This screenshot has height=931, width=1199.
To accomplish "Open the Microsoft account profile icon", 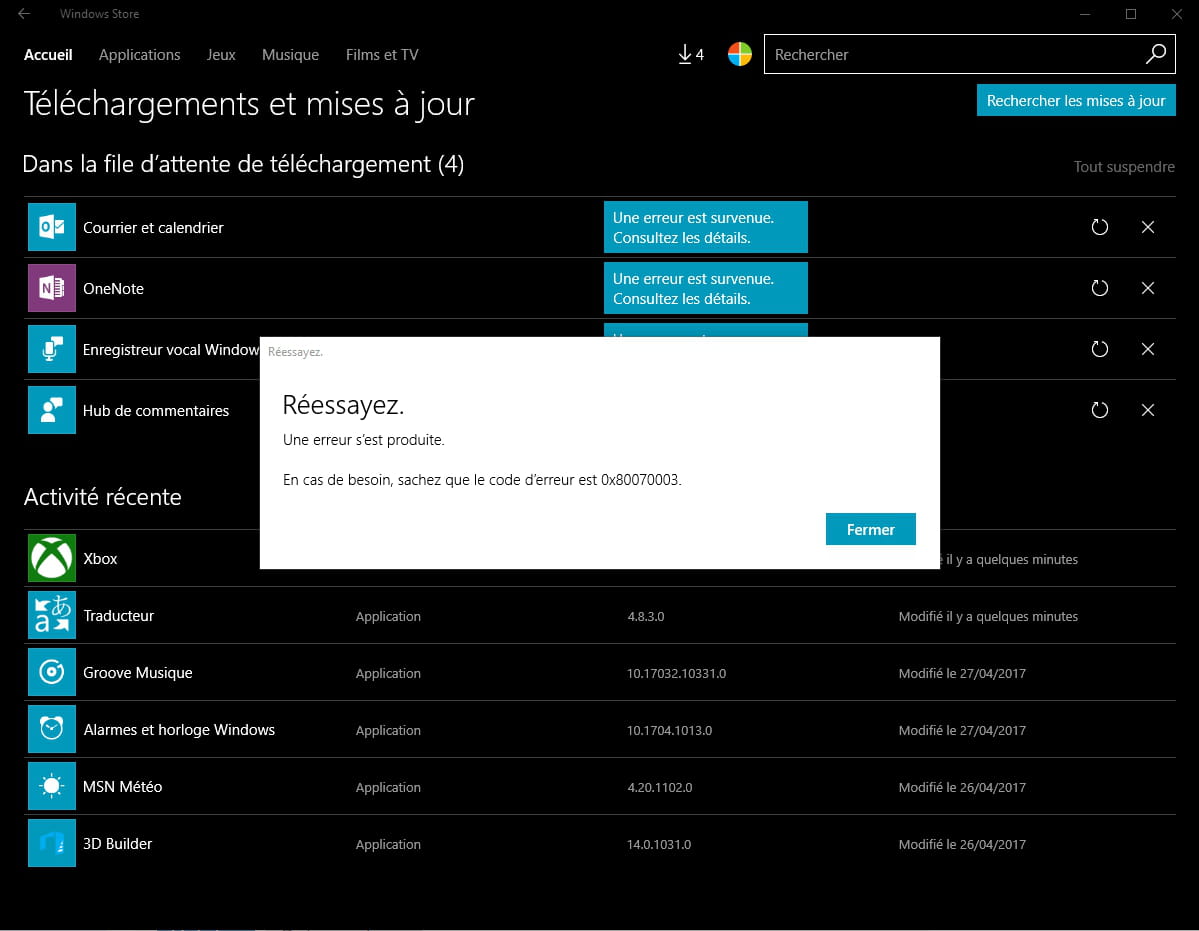I will (x=739, y=54).
